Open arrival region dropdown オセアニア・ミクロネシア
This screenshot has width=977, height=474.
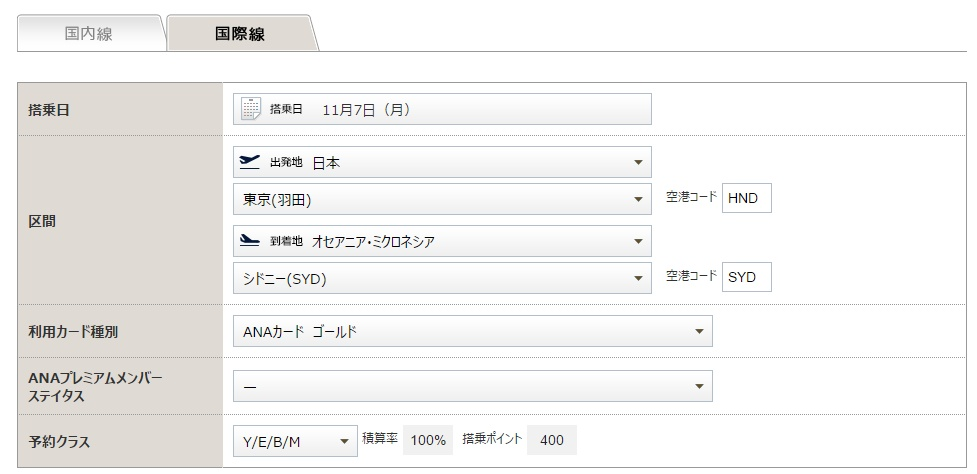tap(442, 241)
